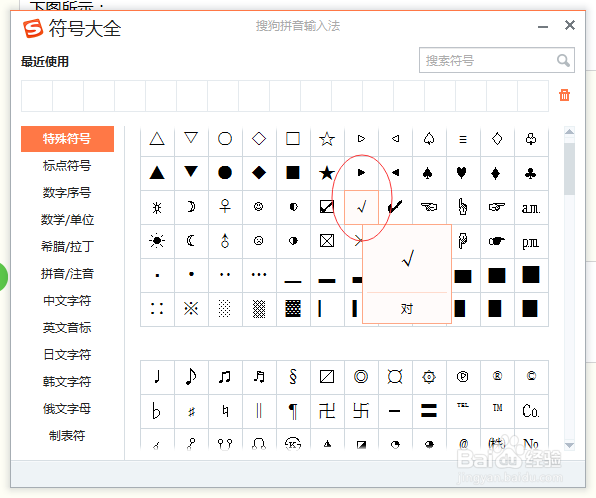Insert the pilcrow paragraph symbol
Image resolution: width=596 pixels, height=498 pixels.
click(x=293, y=411)
